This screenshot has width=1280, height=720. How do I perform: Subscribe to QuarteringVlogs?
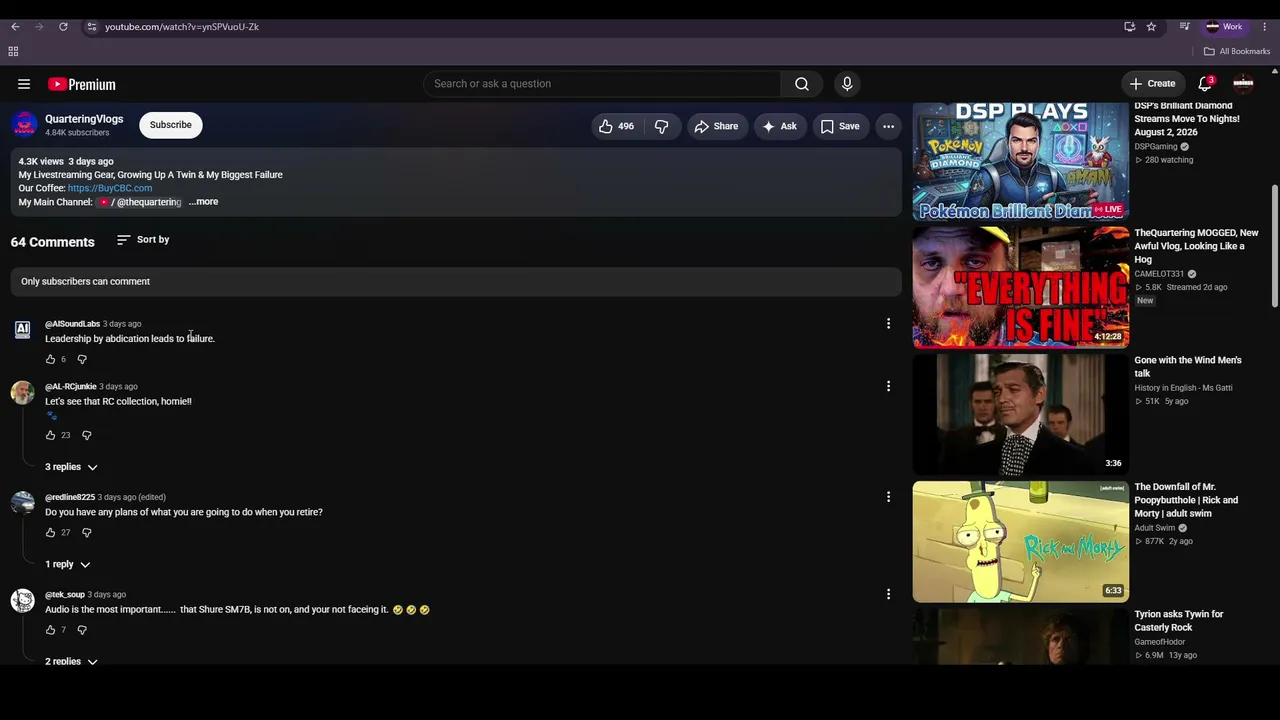point(170,125)
